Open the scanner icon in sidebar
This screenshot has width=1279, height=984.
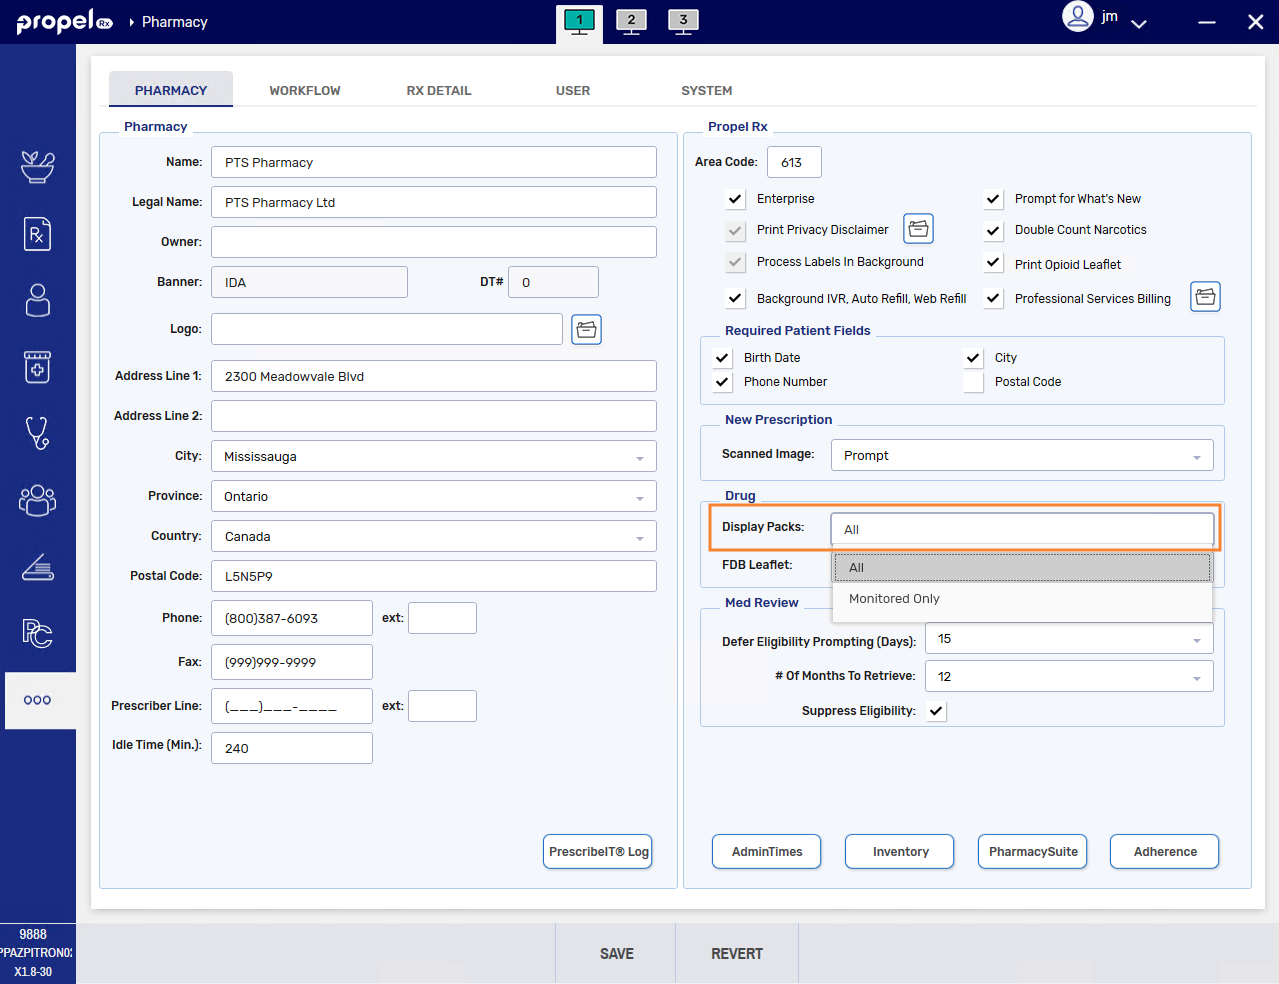[x=38, y=567]
